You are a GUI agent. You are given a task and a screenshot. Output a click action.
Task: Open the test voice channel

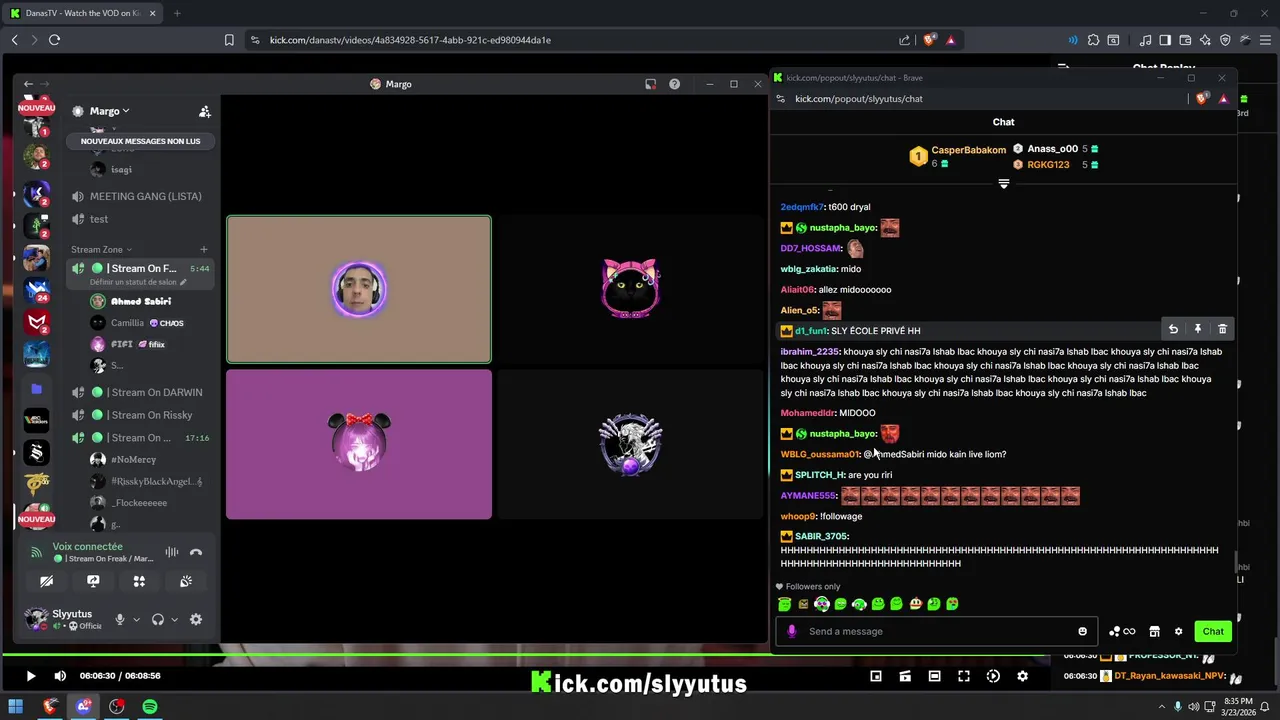(x=140, y=219)
